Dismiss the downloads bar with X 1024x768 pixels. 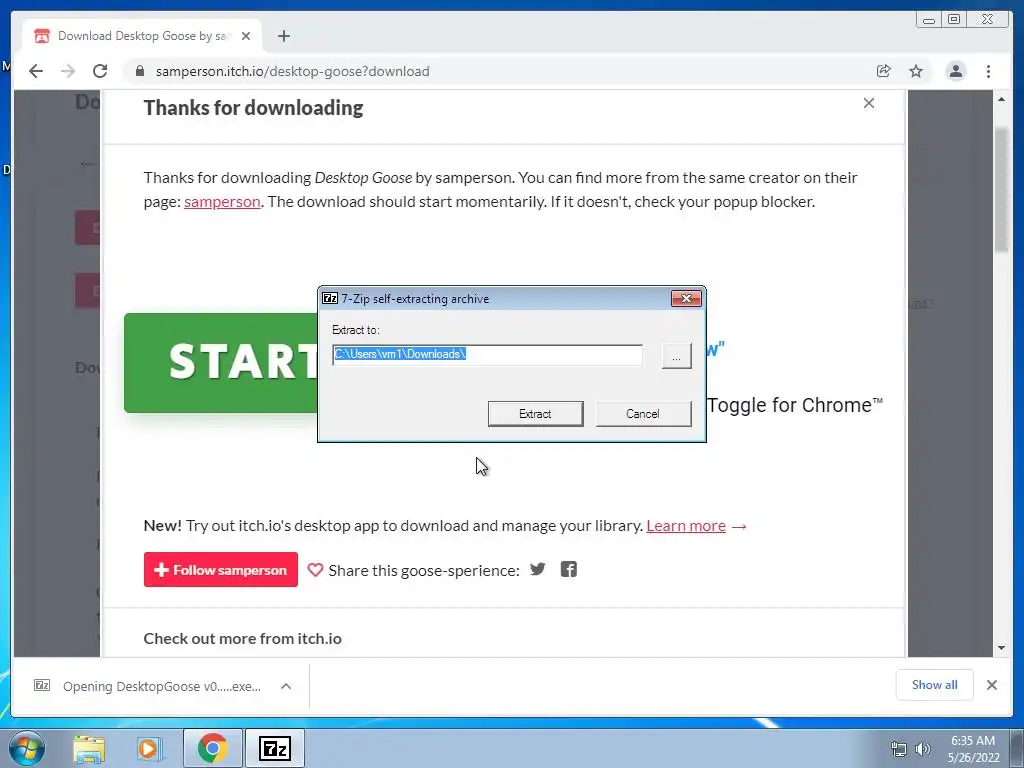click(x=992, y=685)
